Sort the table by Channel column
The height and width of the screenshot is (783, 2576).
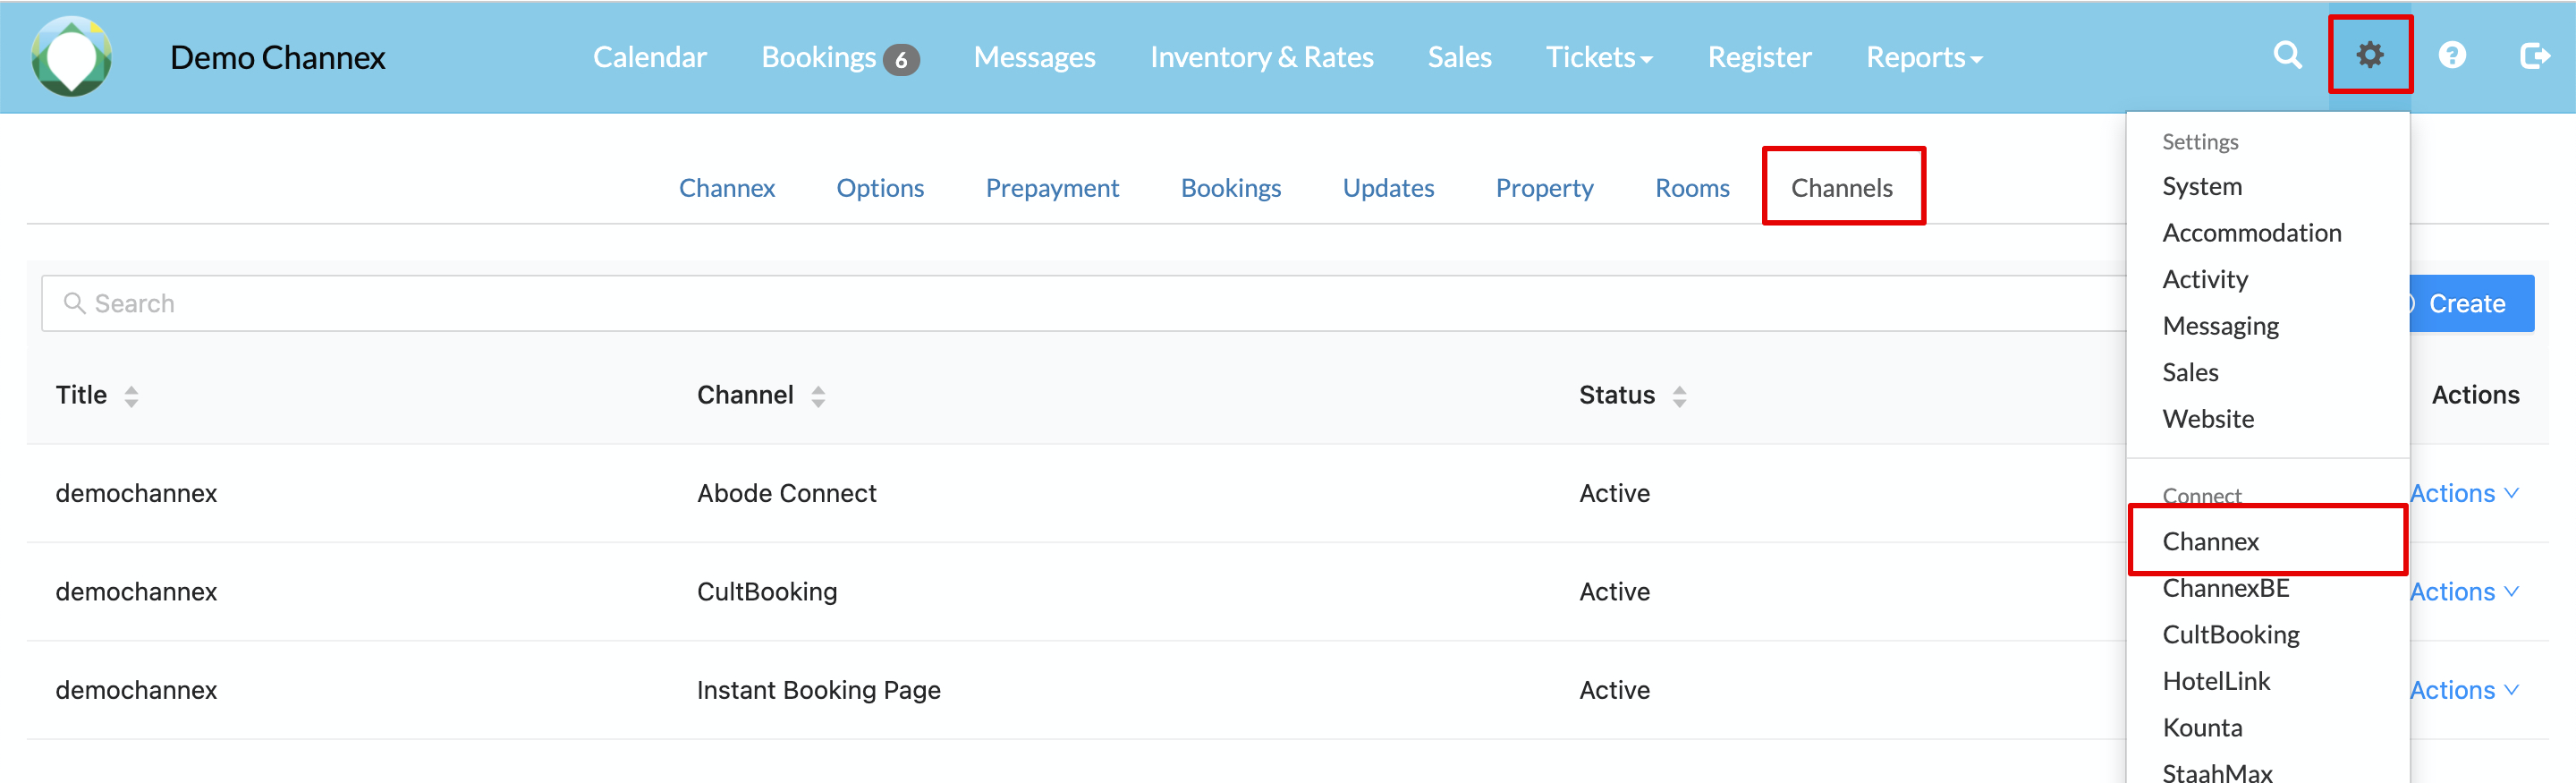pos(818,396)
